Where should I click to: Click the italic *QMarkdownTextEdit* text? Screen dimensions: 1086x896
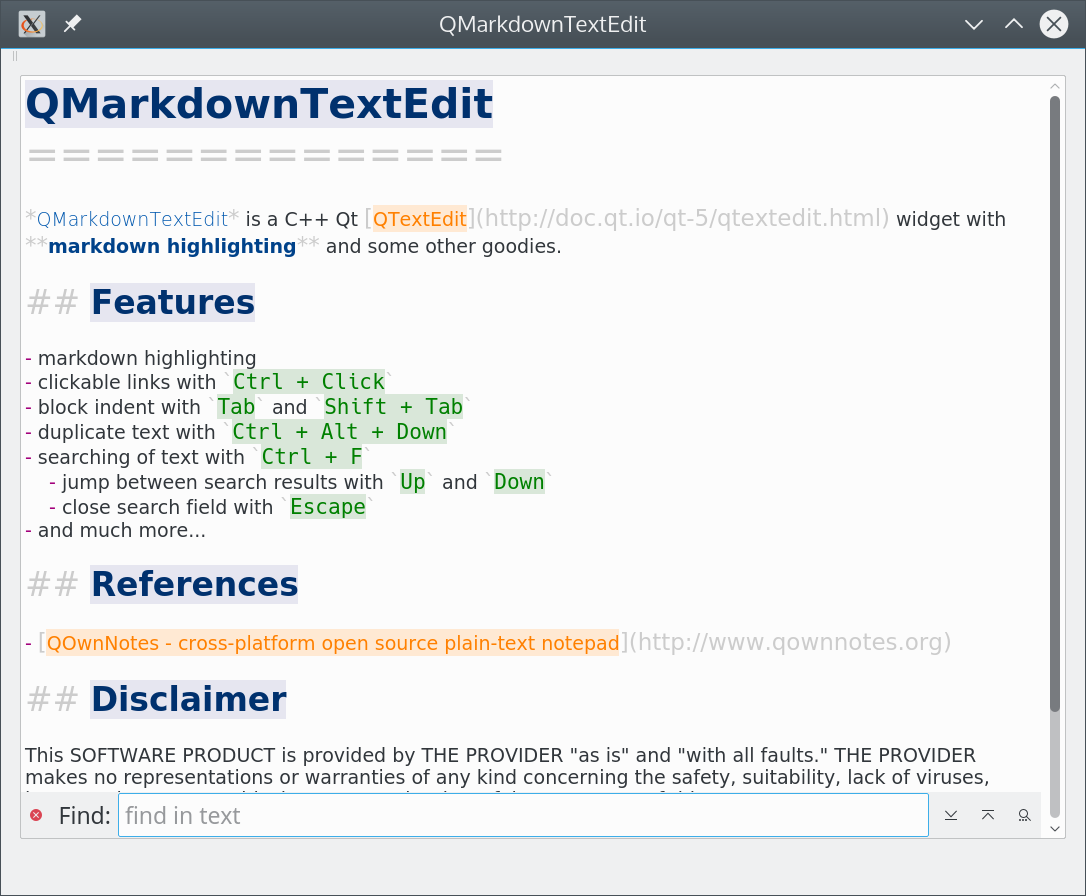pos(132,219)
